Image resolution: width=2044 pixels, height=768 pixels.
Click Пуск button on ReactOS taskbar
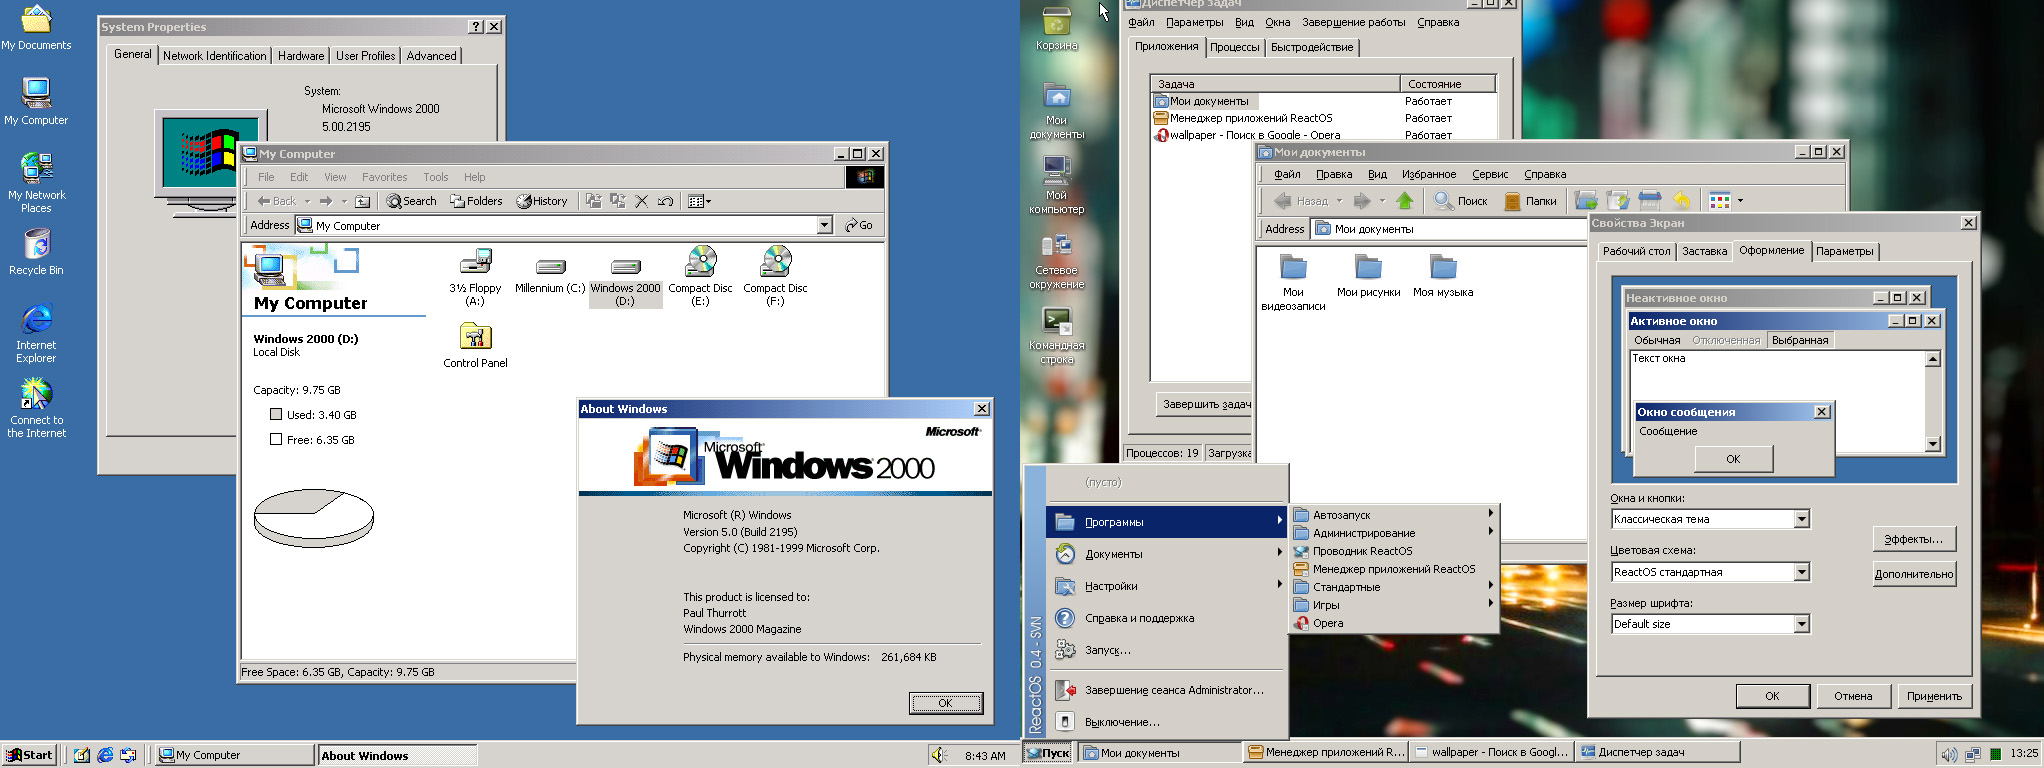(1049, 753)
